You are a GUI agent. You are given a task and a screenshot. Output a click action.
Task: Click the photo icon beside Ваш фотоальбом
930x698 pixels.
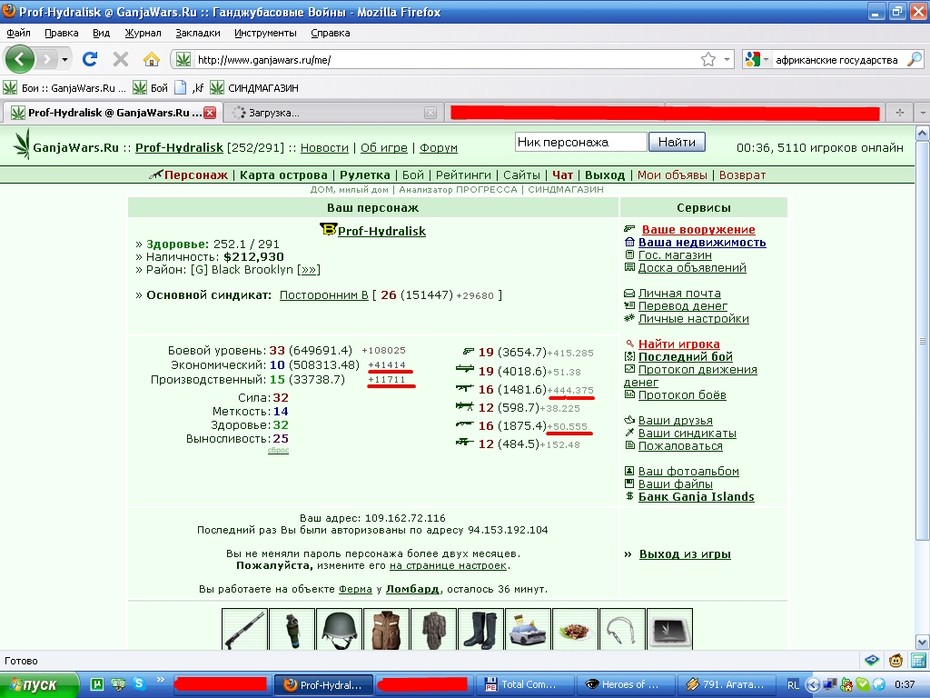tap(630, 471)
